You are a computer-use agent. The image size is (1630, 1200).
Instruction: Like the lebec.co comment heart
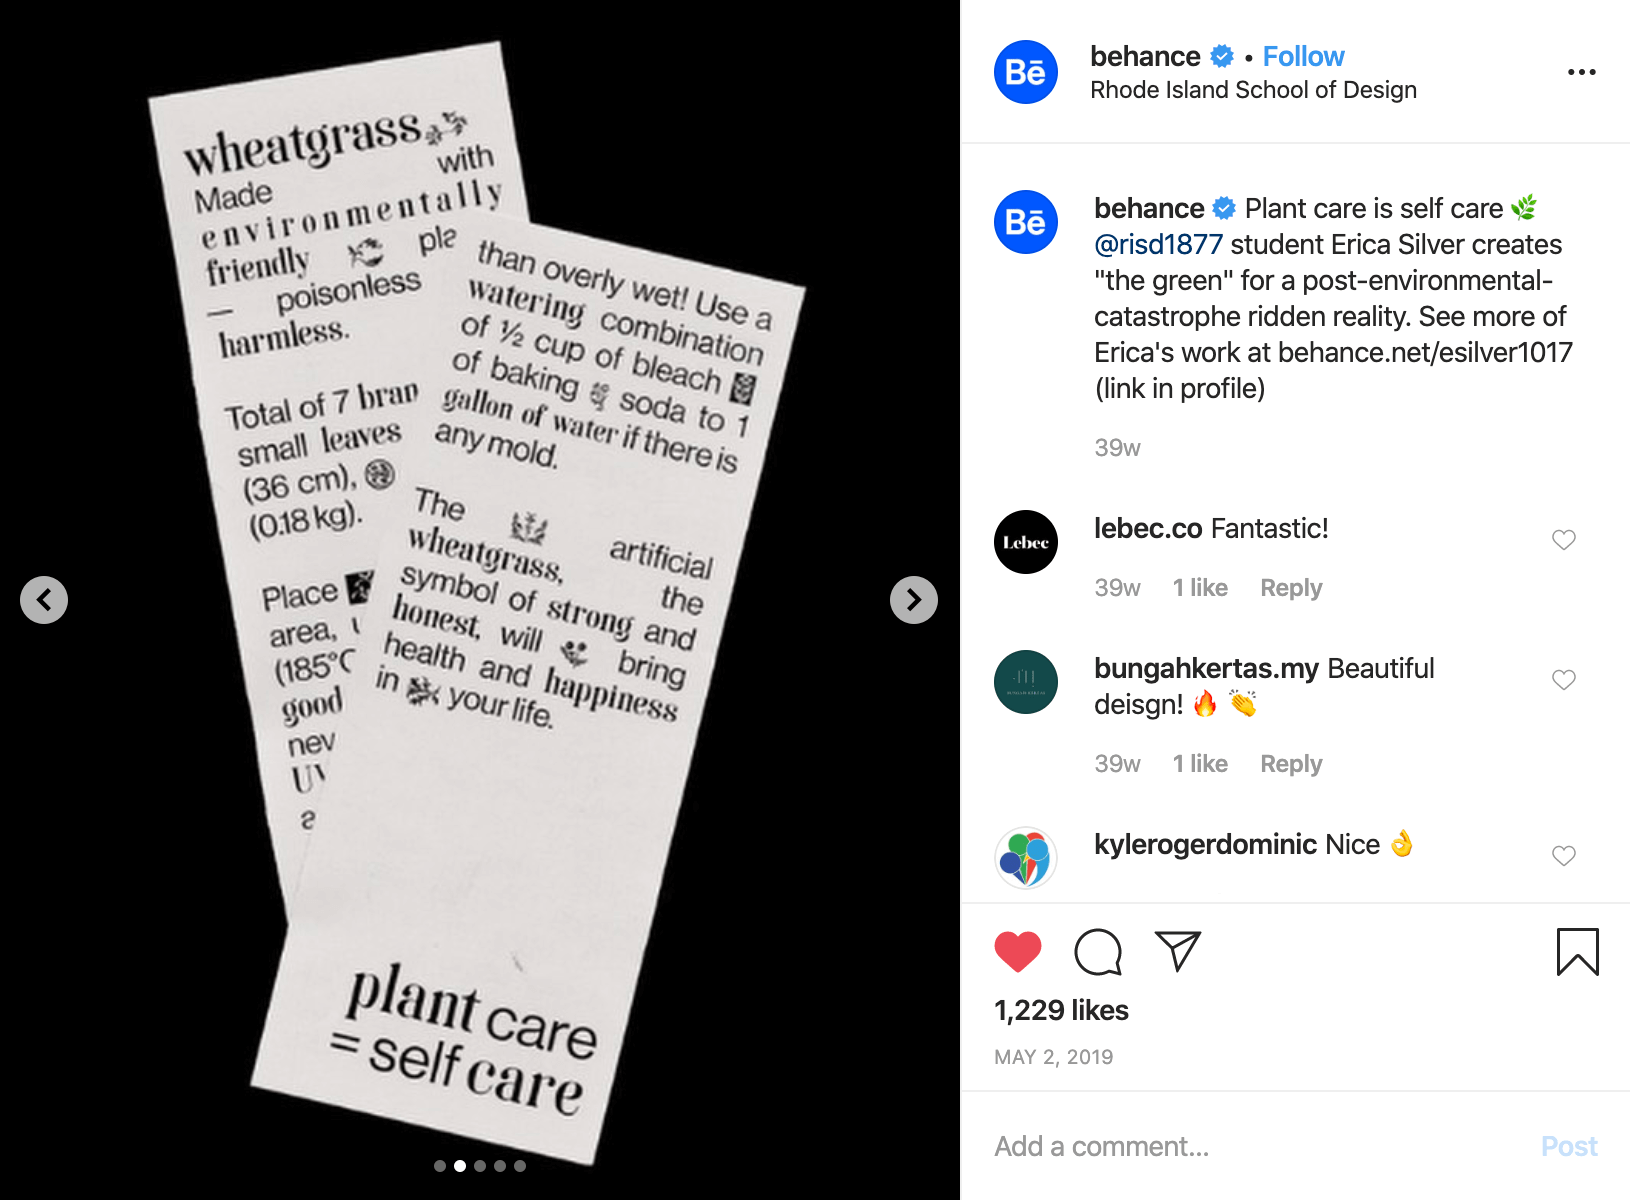coord(1564,540)
